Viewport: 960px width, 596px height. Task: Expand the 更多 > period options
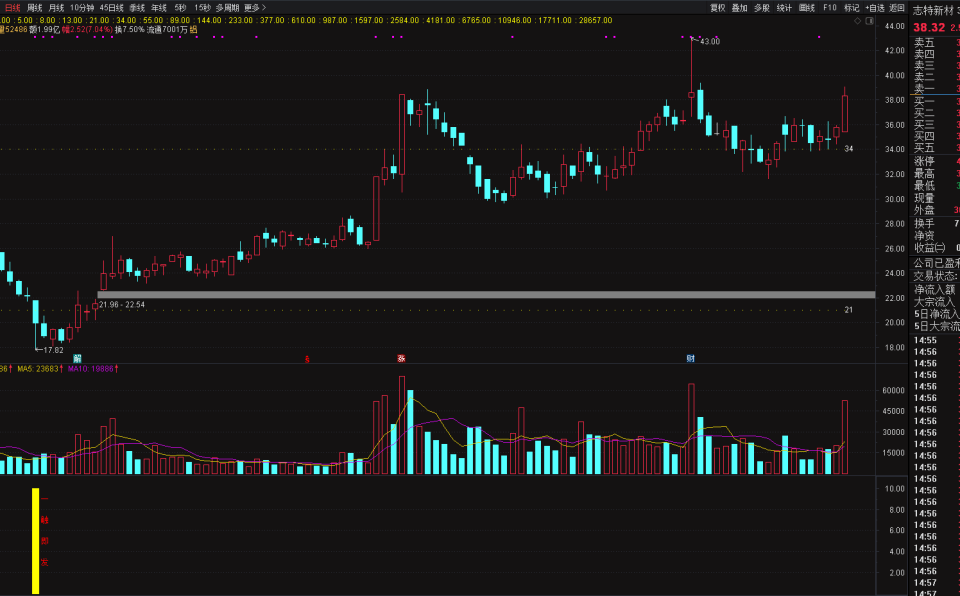pyautogui.click(x=255, y=8)
